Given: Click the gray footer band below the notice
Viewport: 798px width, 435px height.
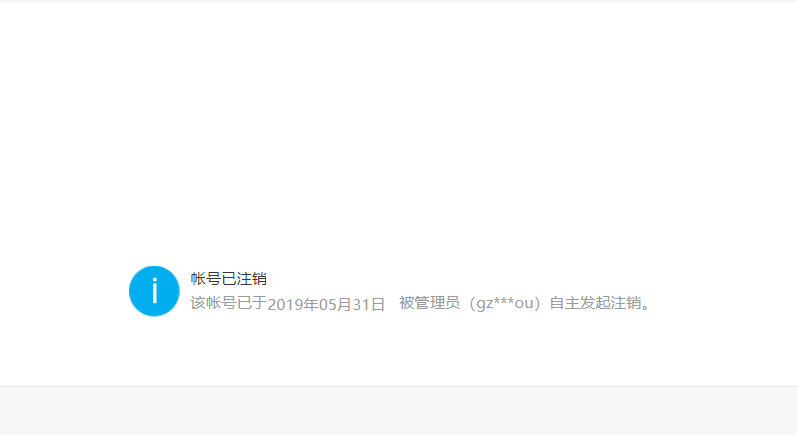Looking at the screenshot, I should coord(399,410).
